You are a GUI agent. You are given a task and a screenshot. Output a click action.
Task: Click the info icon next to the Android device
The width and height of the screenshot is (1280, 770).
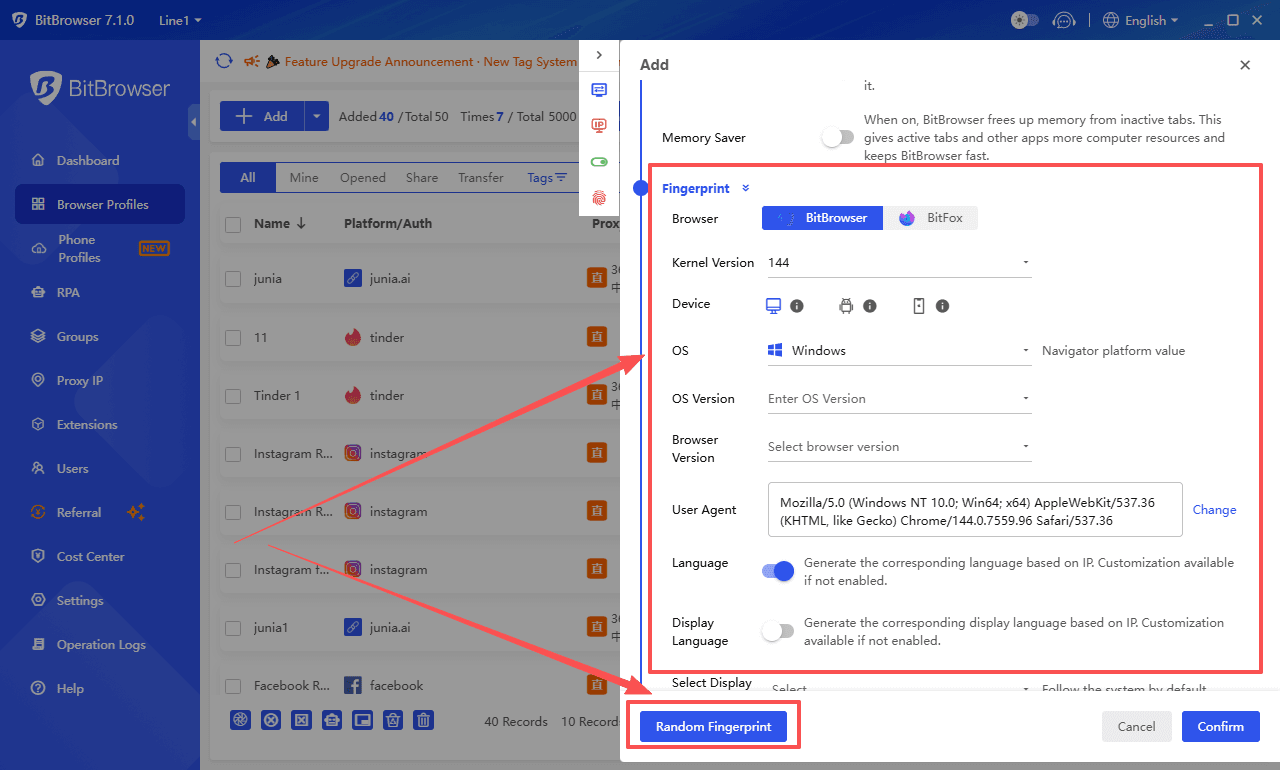[870, 306]
